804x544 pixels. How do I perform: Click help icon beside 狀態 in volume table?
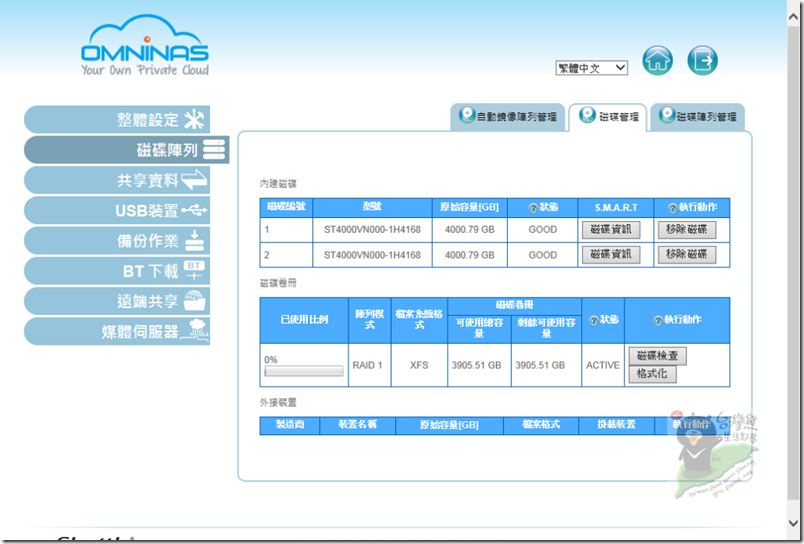point(594,320)
